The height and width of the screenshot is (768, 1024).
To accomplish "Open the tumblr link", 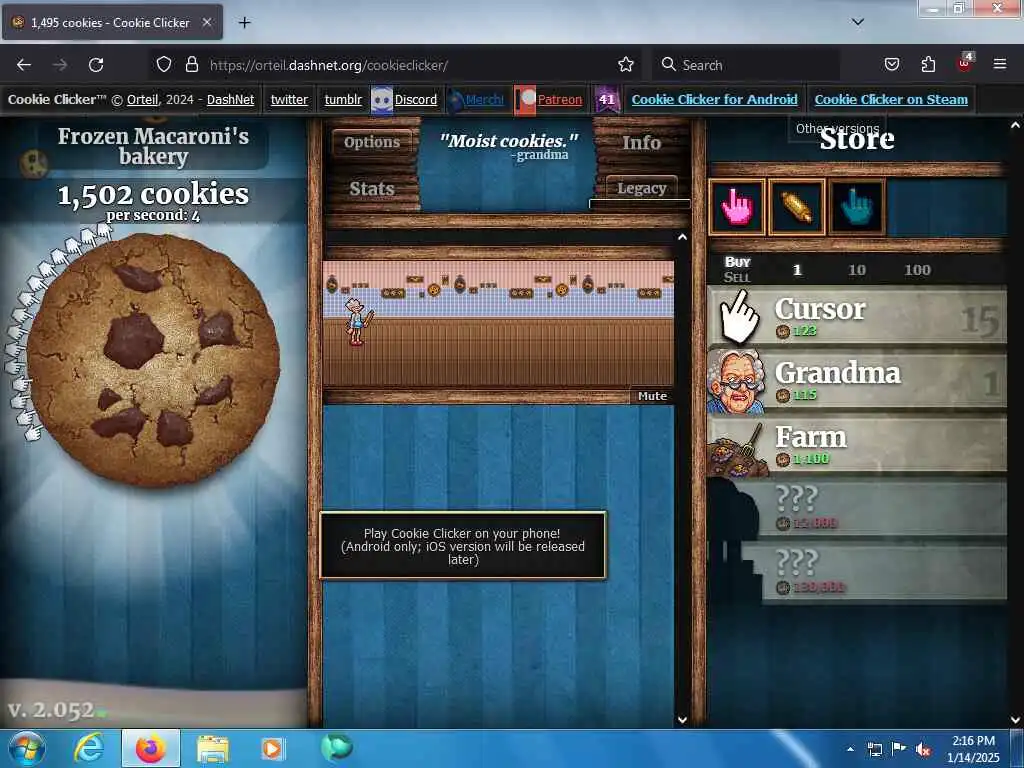I will pos(343,99).
